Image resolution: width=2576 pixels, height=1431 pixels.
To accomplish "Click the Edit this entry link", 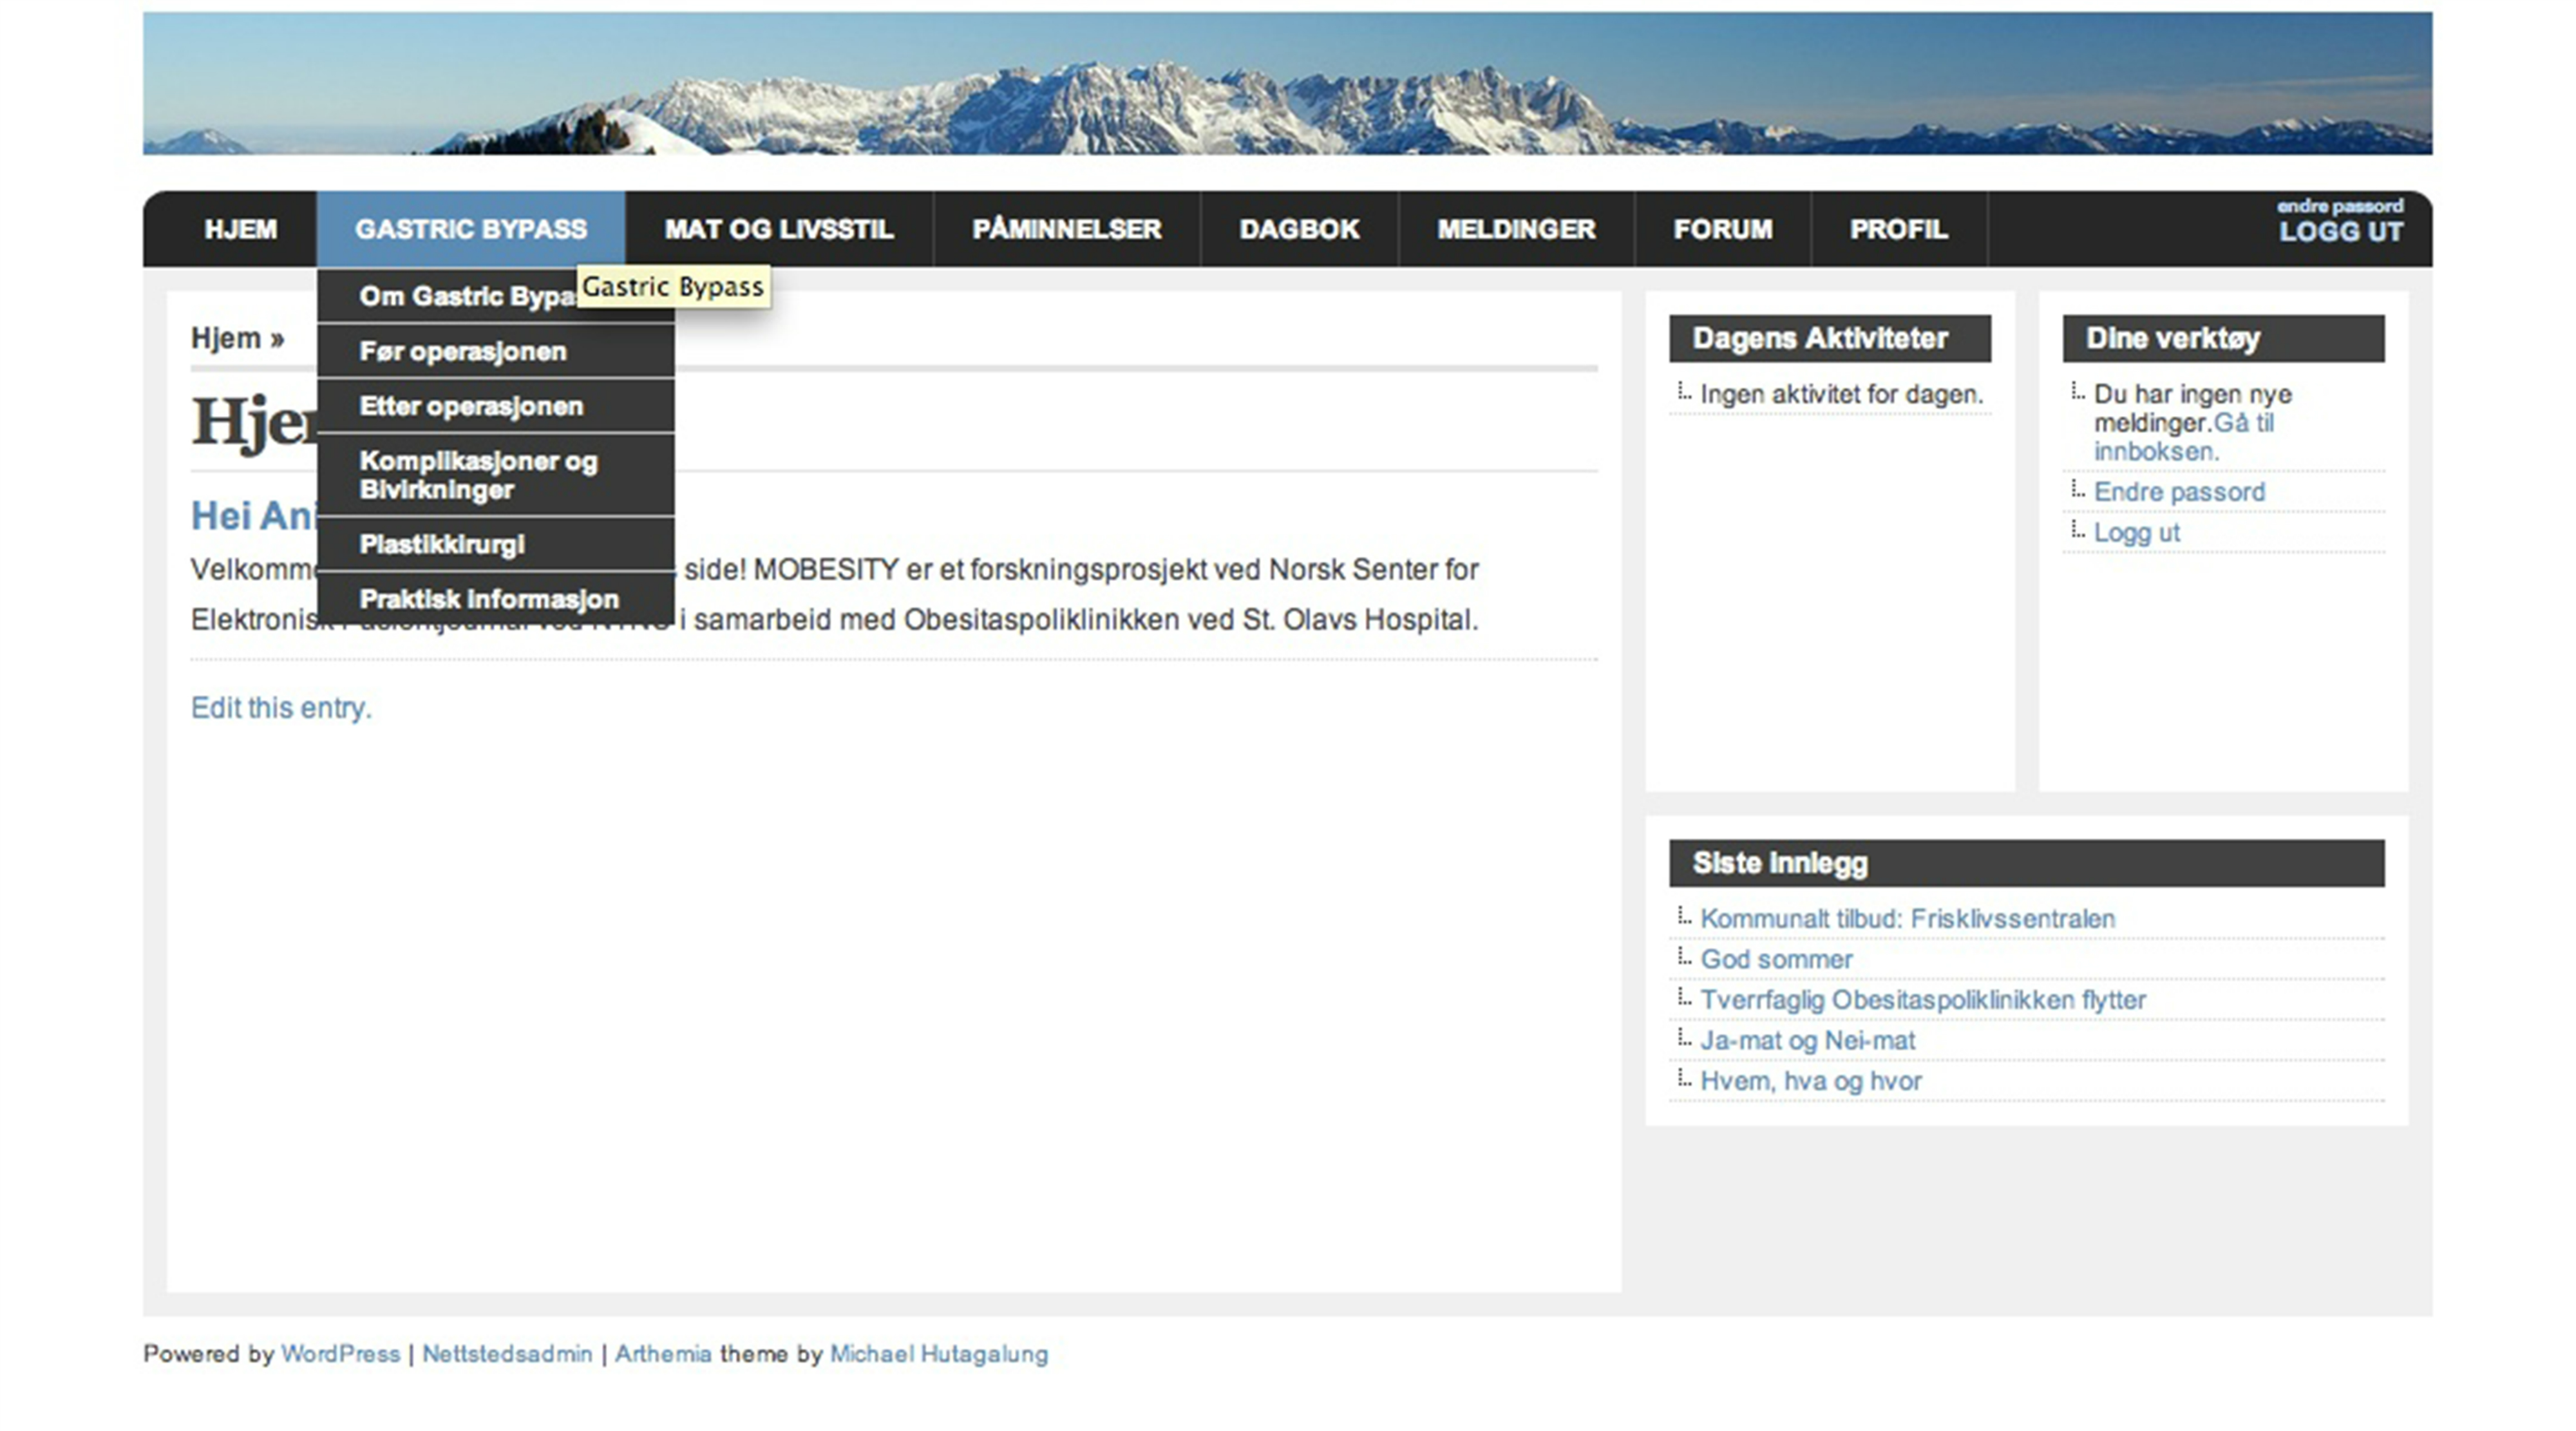I will pos(281,707).
